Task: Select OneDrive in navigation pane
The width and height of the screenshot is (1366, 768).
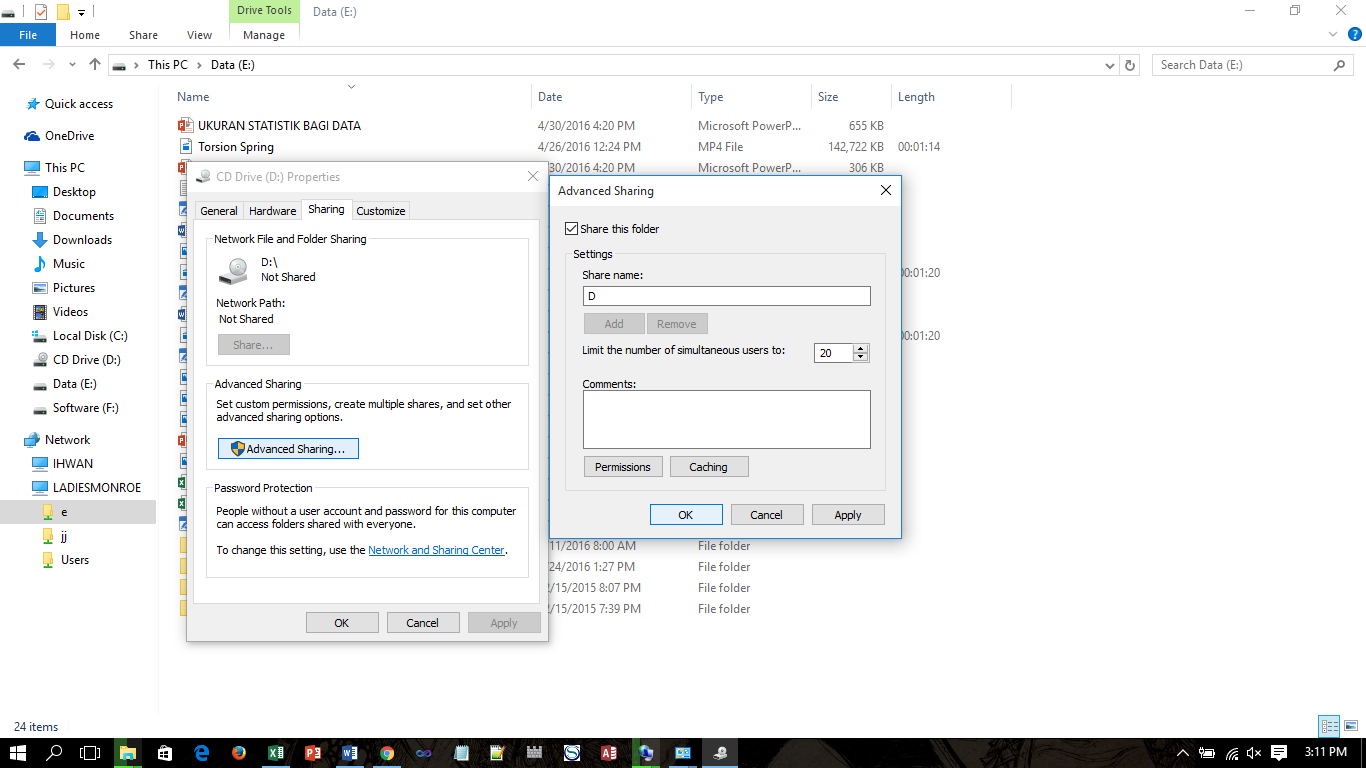Action: click(x=69, y=136)
